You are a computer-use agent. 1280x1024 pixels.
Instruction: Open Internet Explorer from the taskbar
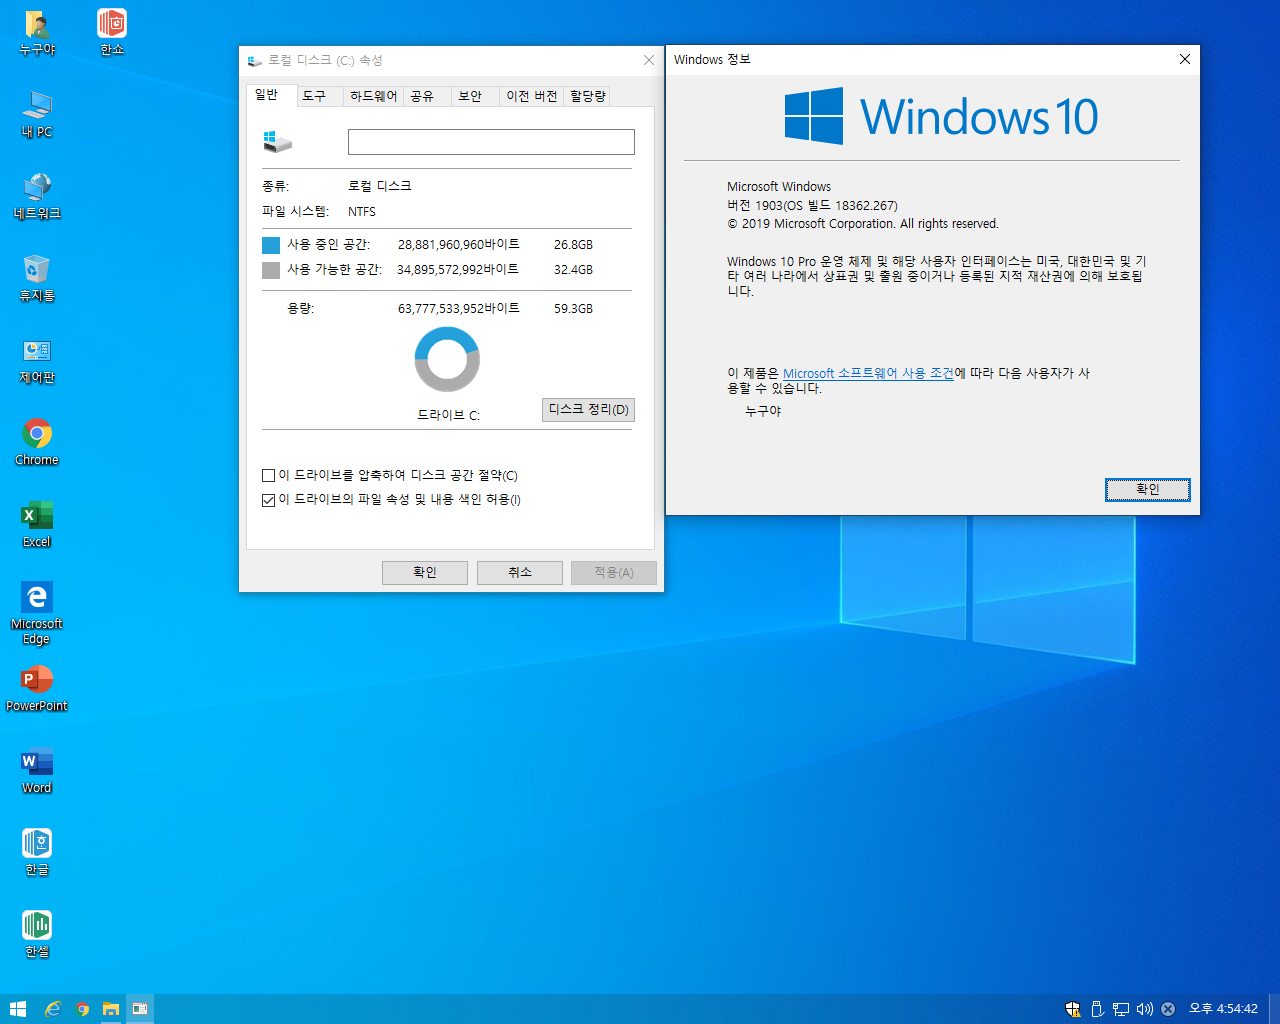[x=53, y=1009]
